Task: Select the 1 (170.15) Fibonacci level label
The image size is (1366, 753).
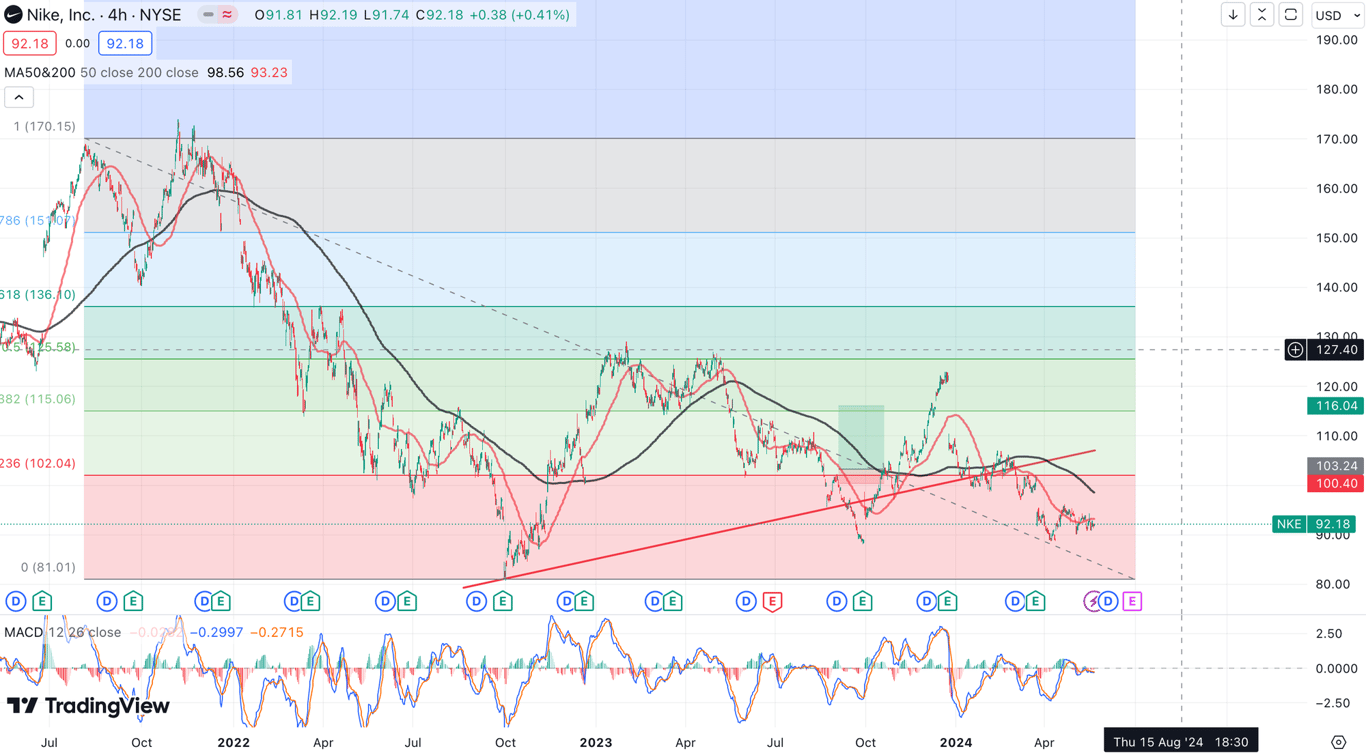Action: point(44,127)
